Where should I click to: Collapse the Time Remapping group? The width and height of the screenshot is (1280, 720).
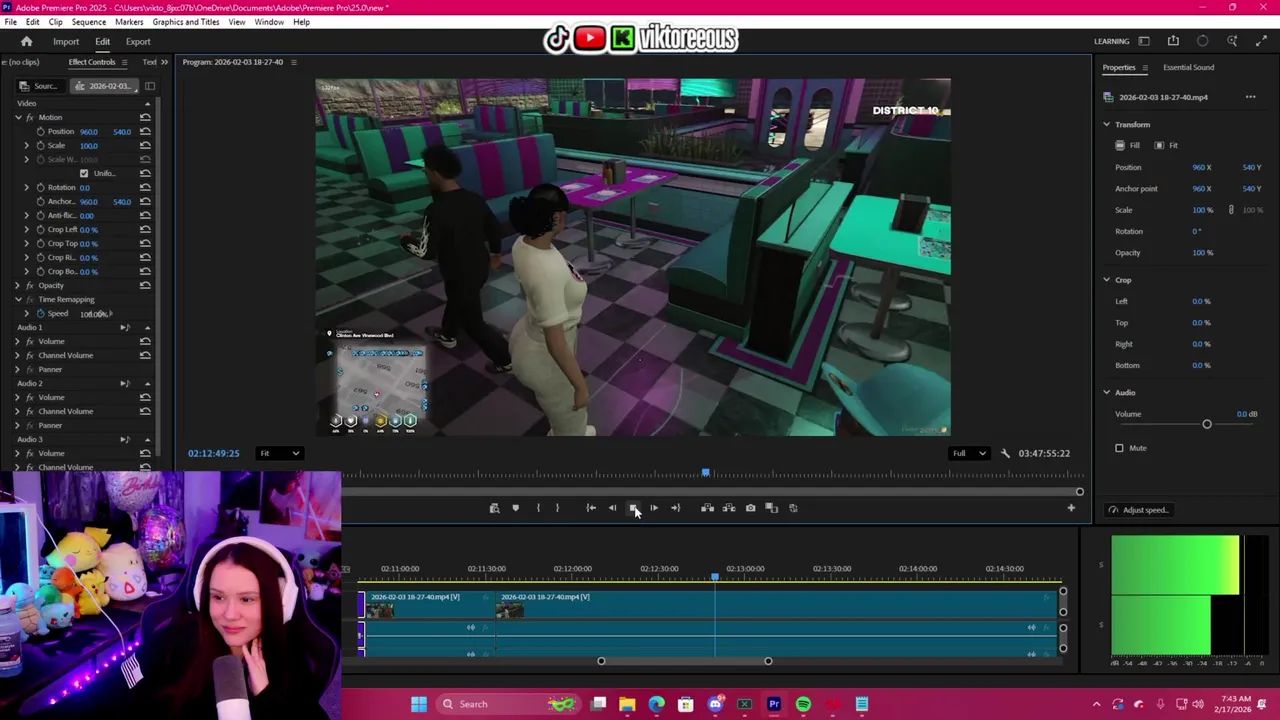pos(17,299)
